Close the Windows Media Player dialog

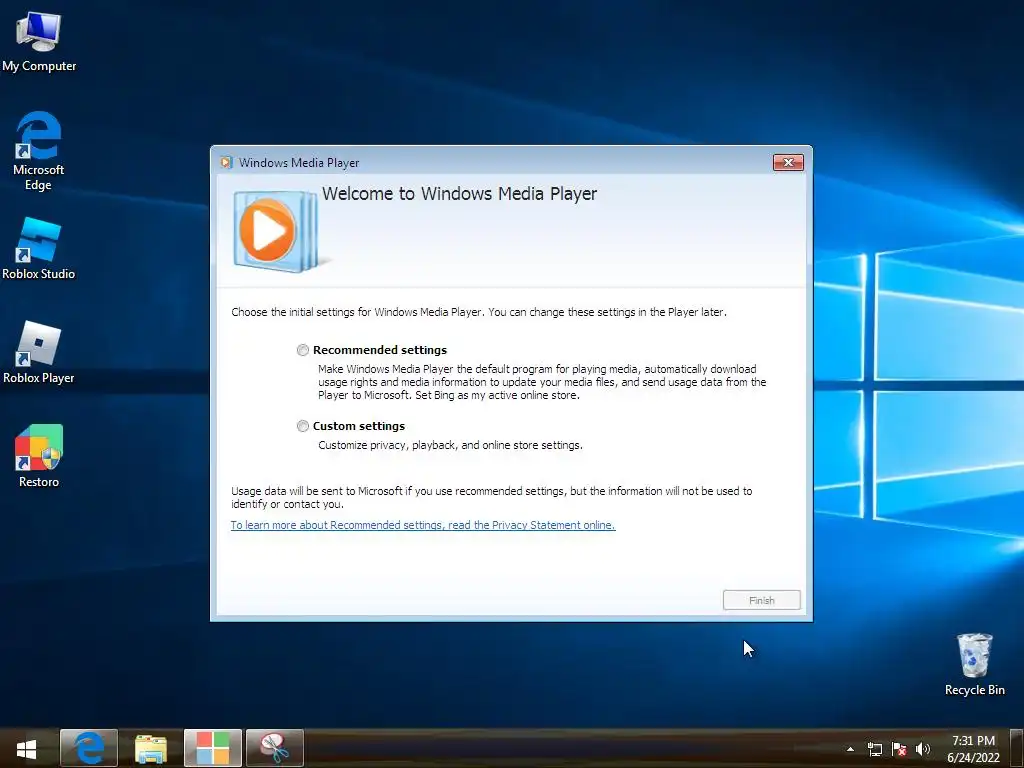788,163
